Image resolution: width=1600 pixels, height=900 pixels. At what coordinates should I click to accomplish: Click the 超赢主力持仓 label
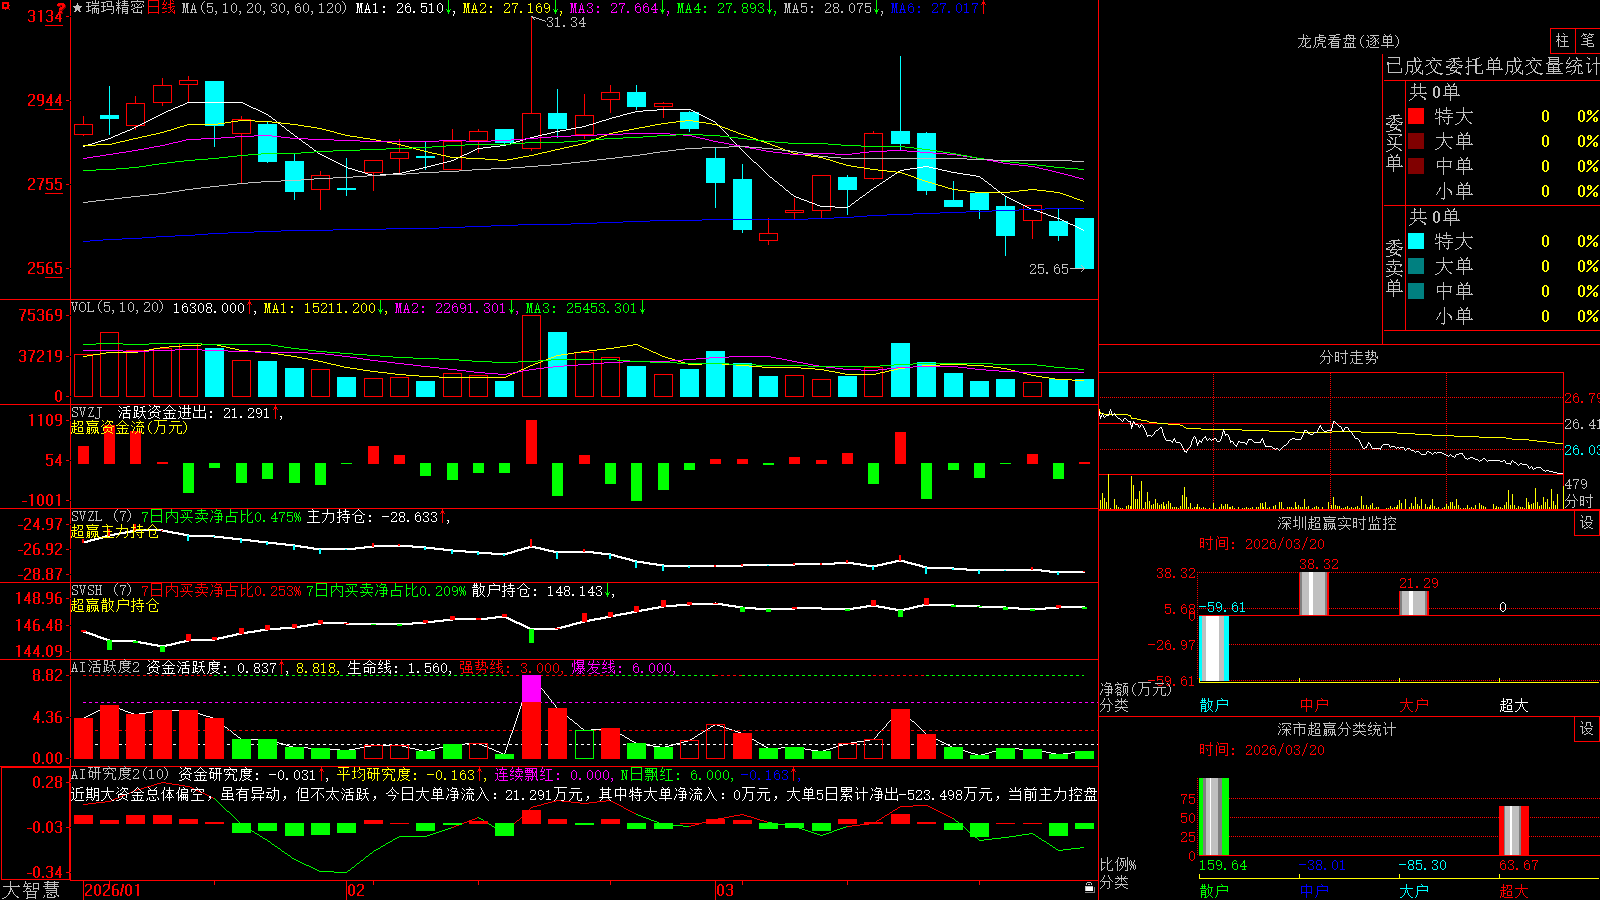pos(115,532)
